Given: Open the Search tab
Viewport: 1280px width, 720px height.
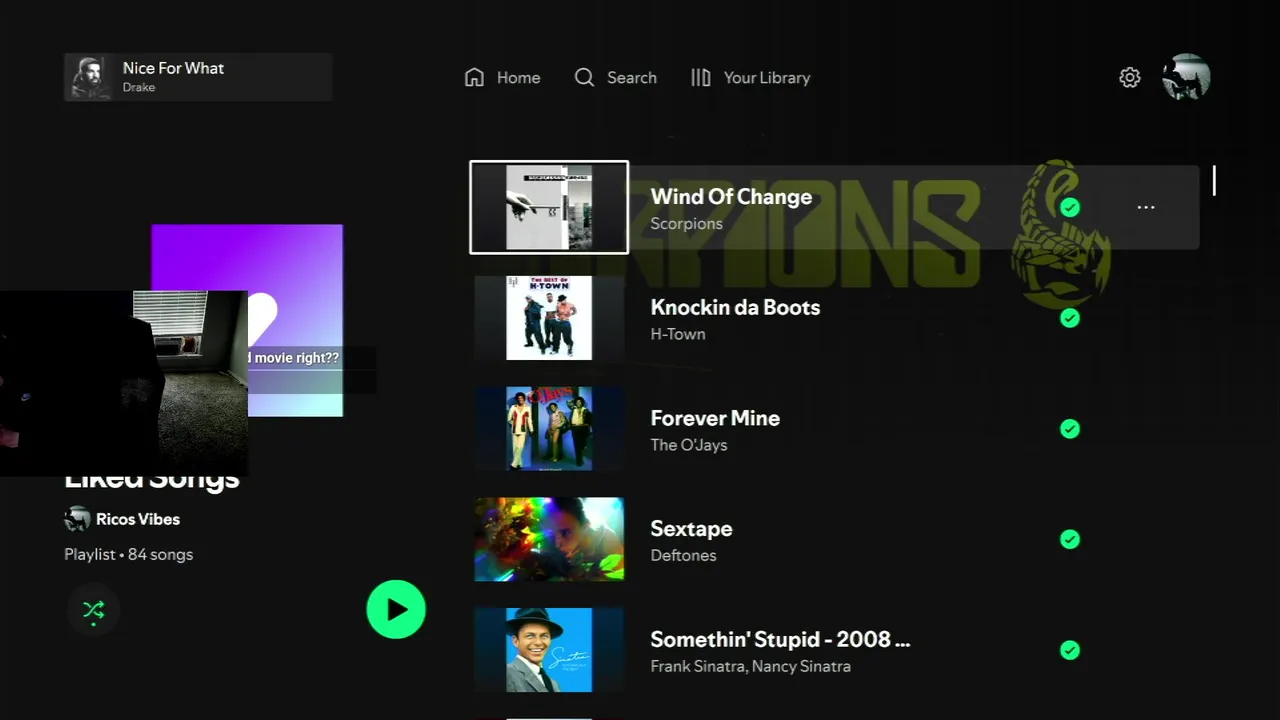Looking at the screenshot, I should (615, 78).
